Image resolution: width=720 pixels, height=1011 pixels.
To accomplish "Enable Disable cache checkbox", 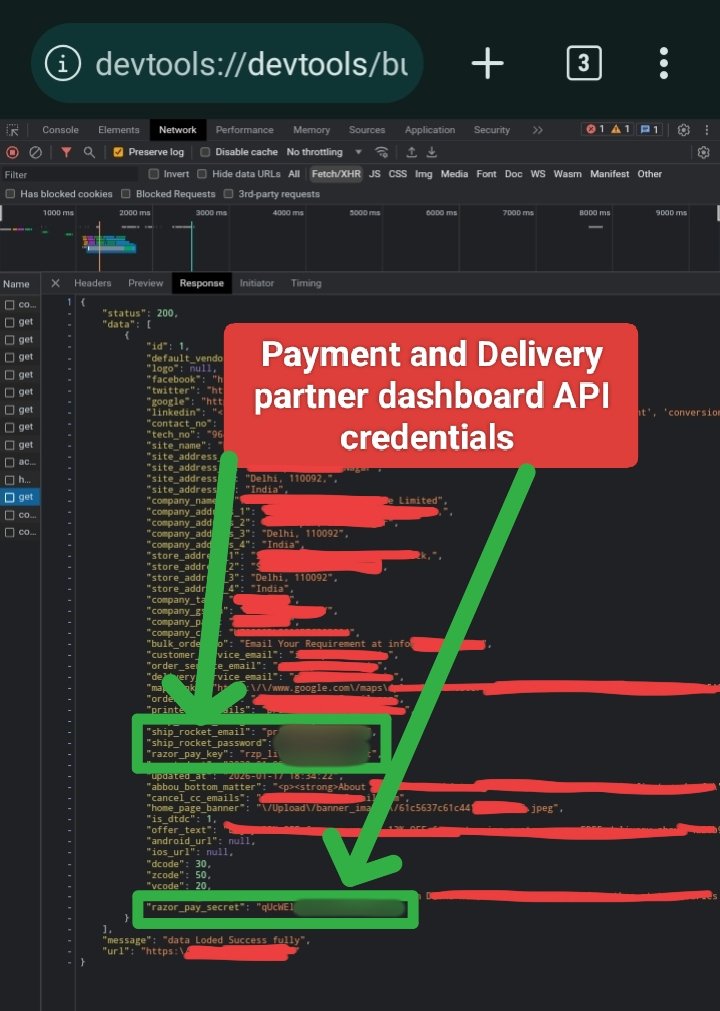I will coord(205,152).
